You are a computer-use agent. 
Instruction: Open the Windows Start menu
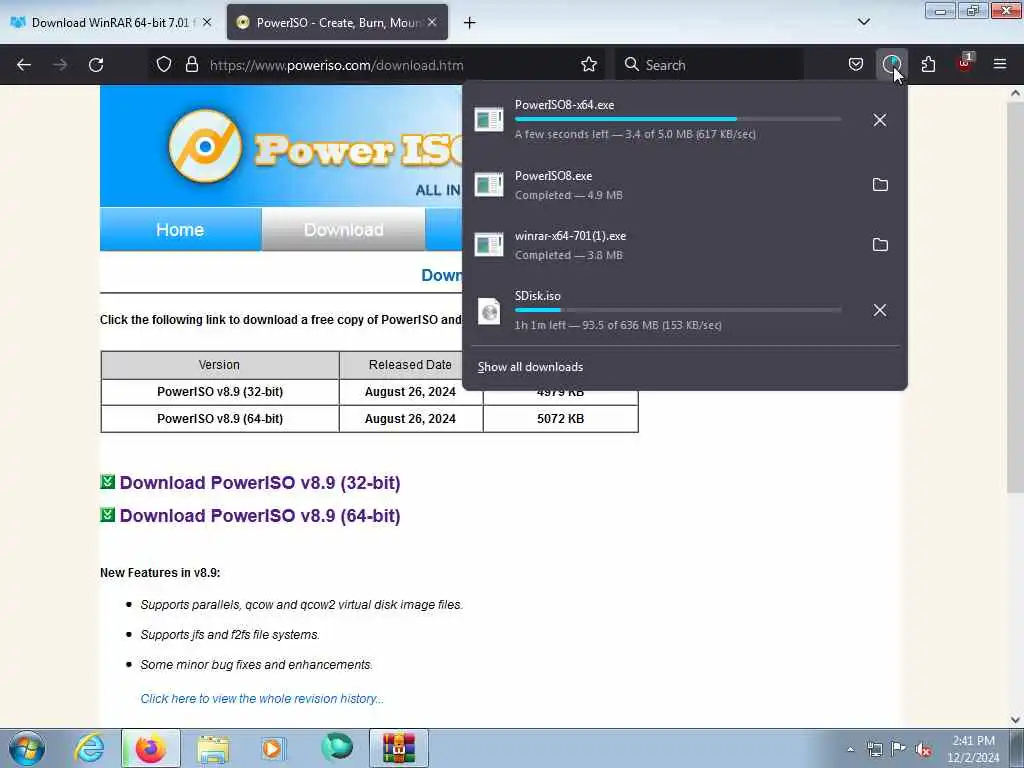(x=27, y=748)
